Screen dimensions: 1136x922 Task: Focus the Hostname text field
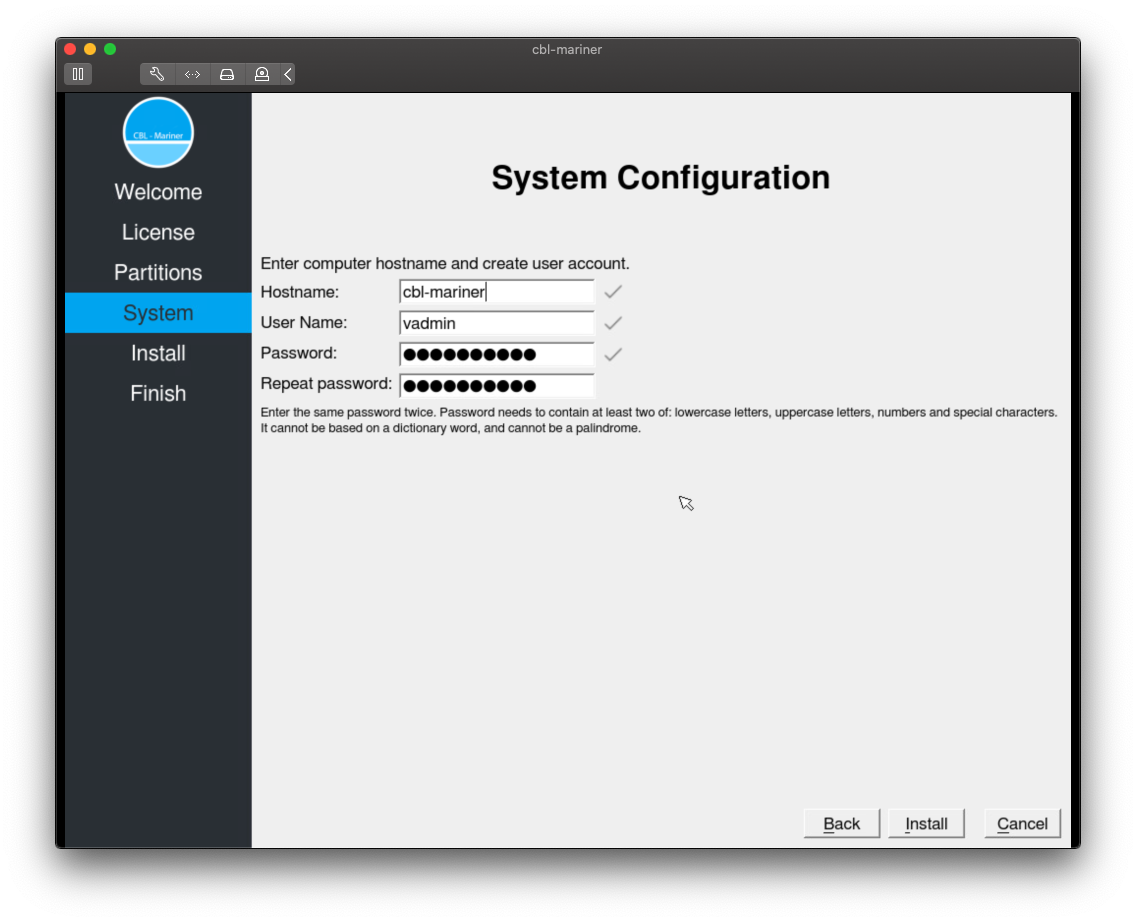tap(496, 292)
